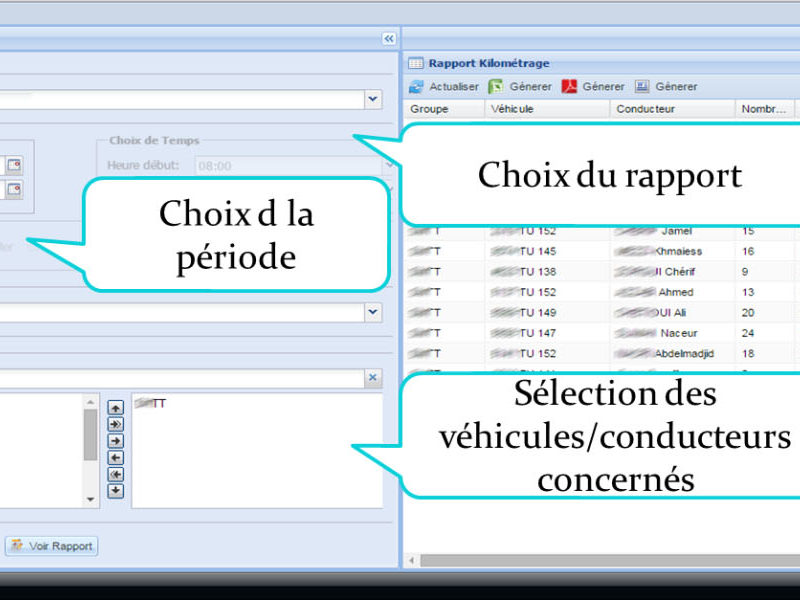Click the Véhicule column header
Image resolution: width=800 pixels, height=600 pixels.
[512, 109]
